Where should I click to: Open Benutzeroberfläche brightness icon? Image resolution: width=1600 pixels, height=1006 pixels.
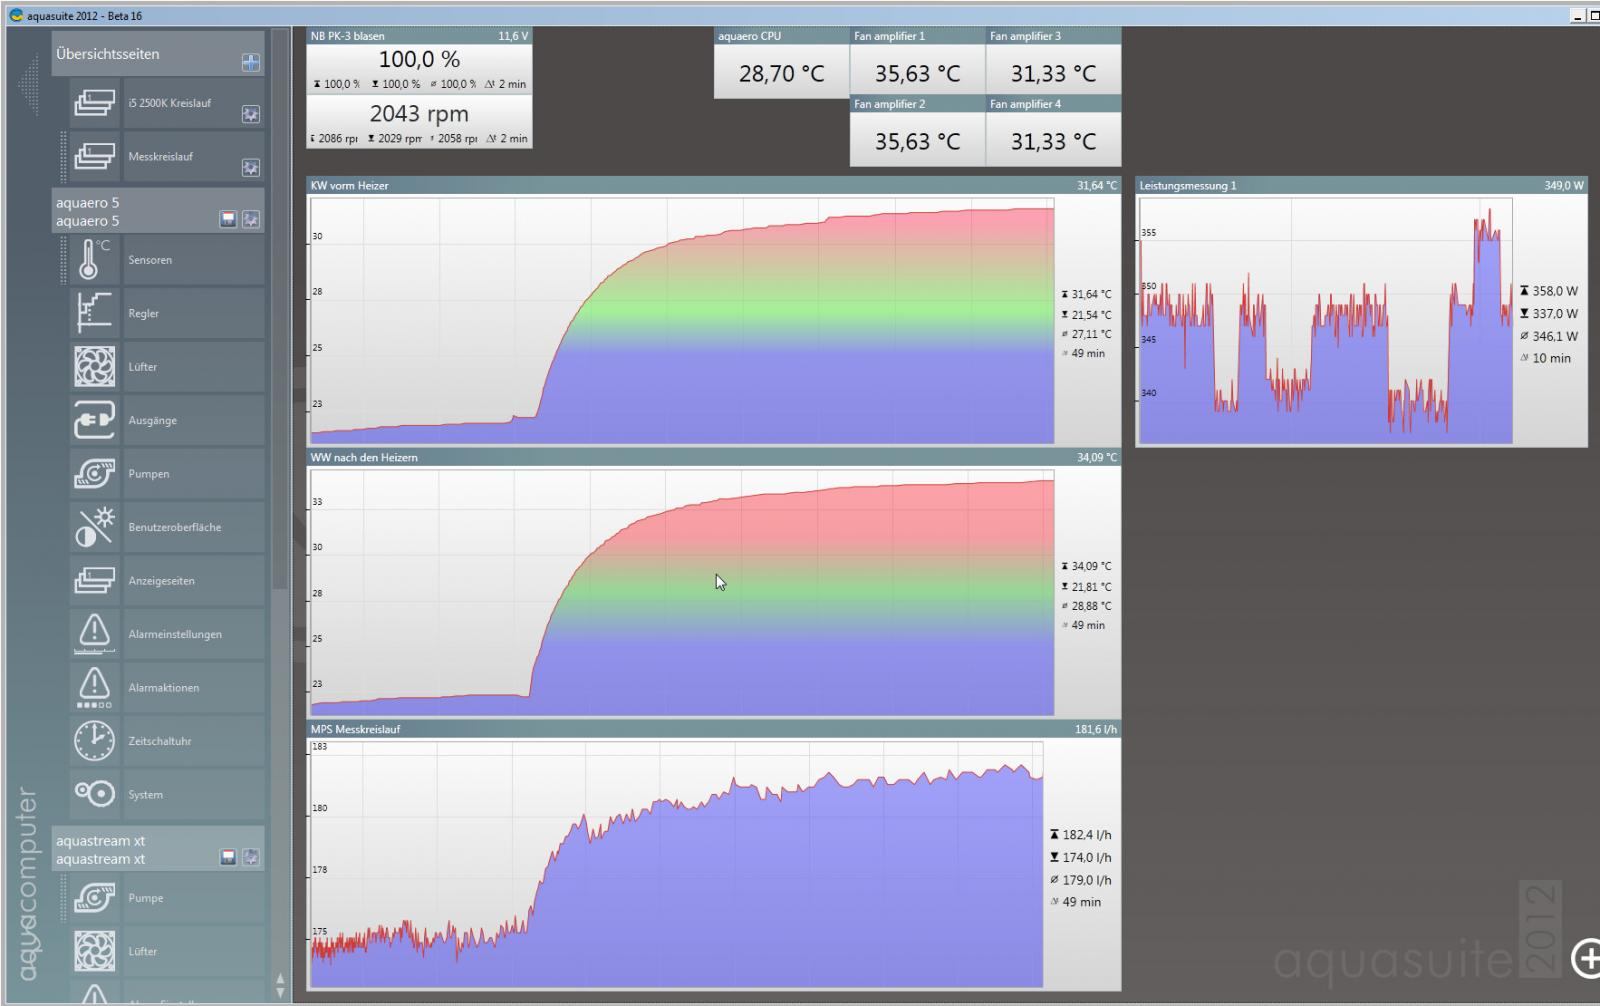pyautogui.click(x=94, y=527)
